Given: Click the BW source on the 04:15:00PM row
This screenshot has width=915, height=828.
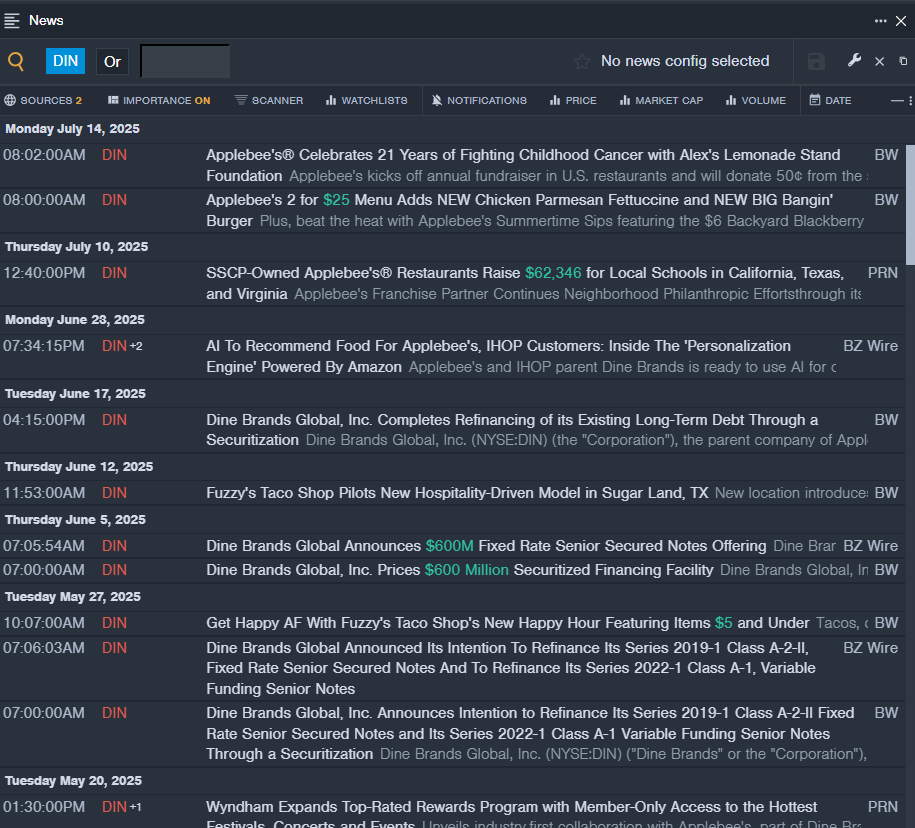Looking at the screenshot, I should pyautogui.click(x=886, y=420).
